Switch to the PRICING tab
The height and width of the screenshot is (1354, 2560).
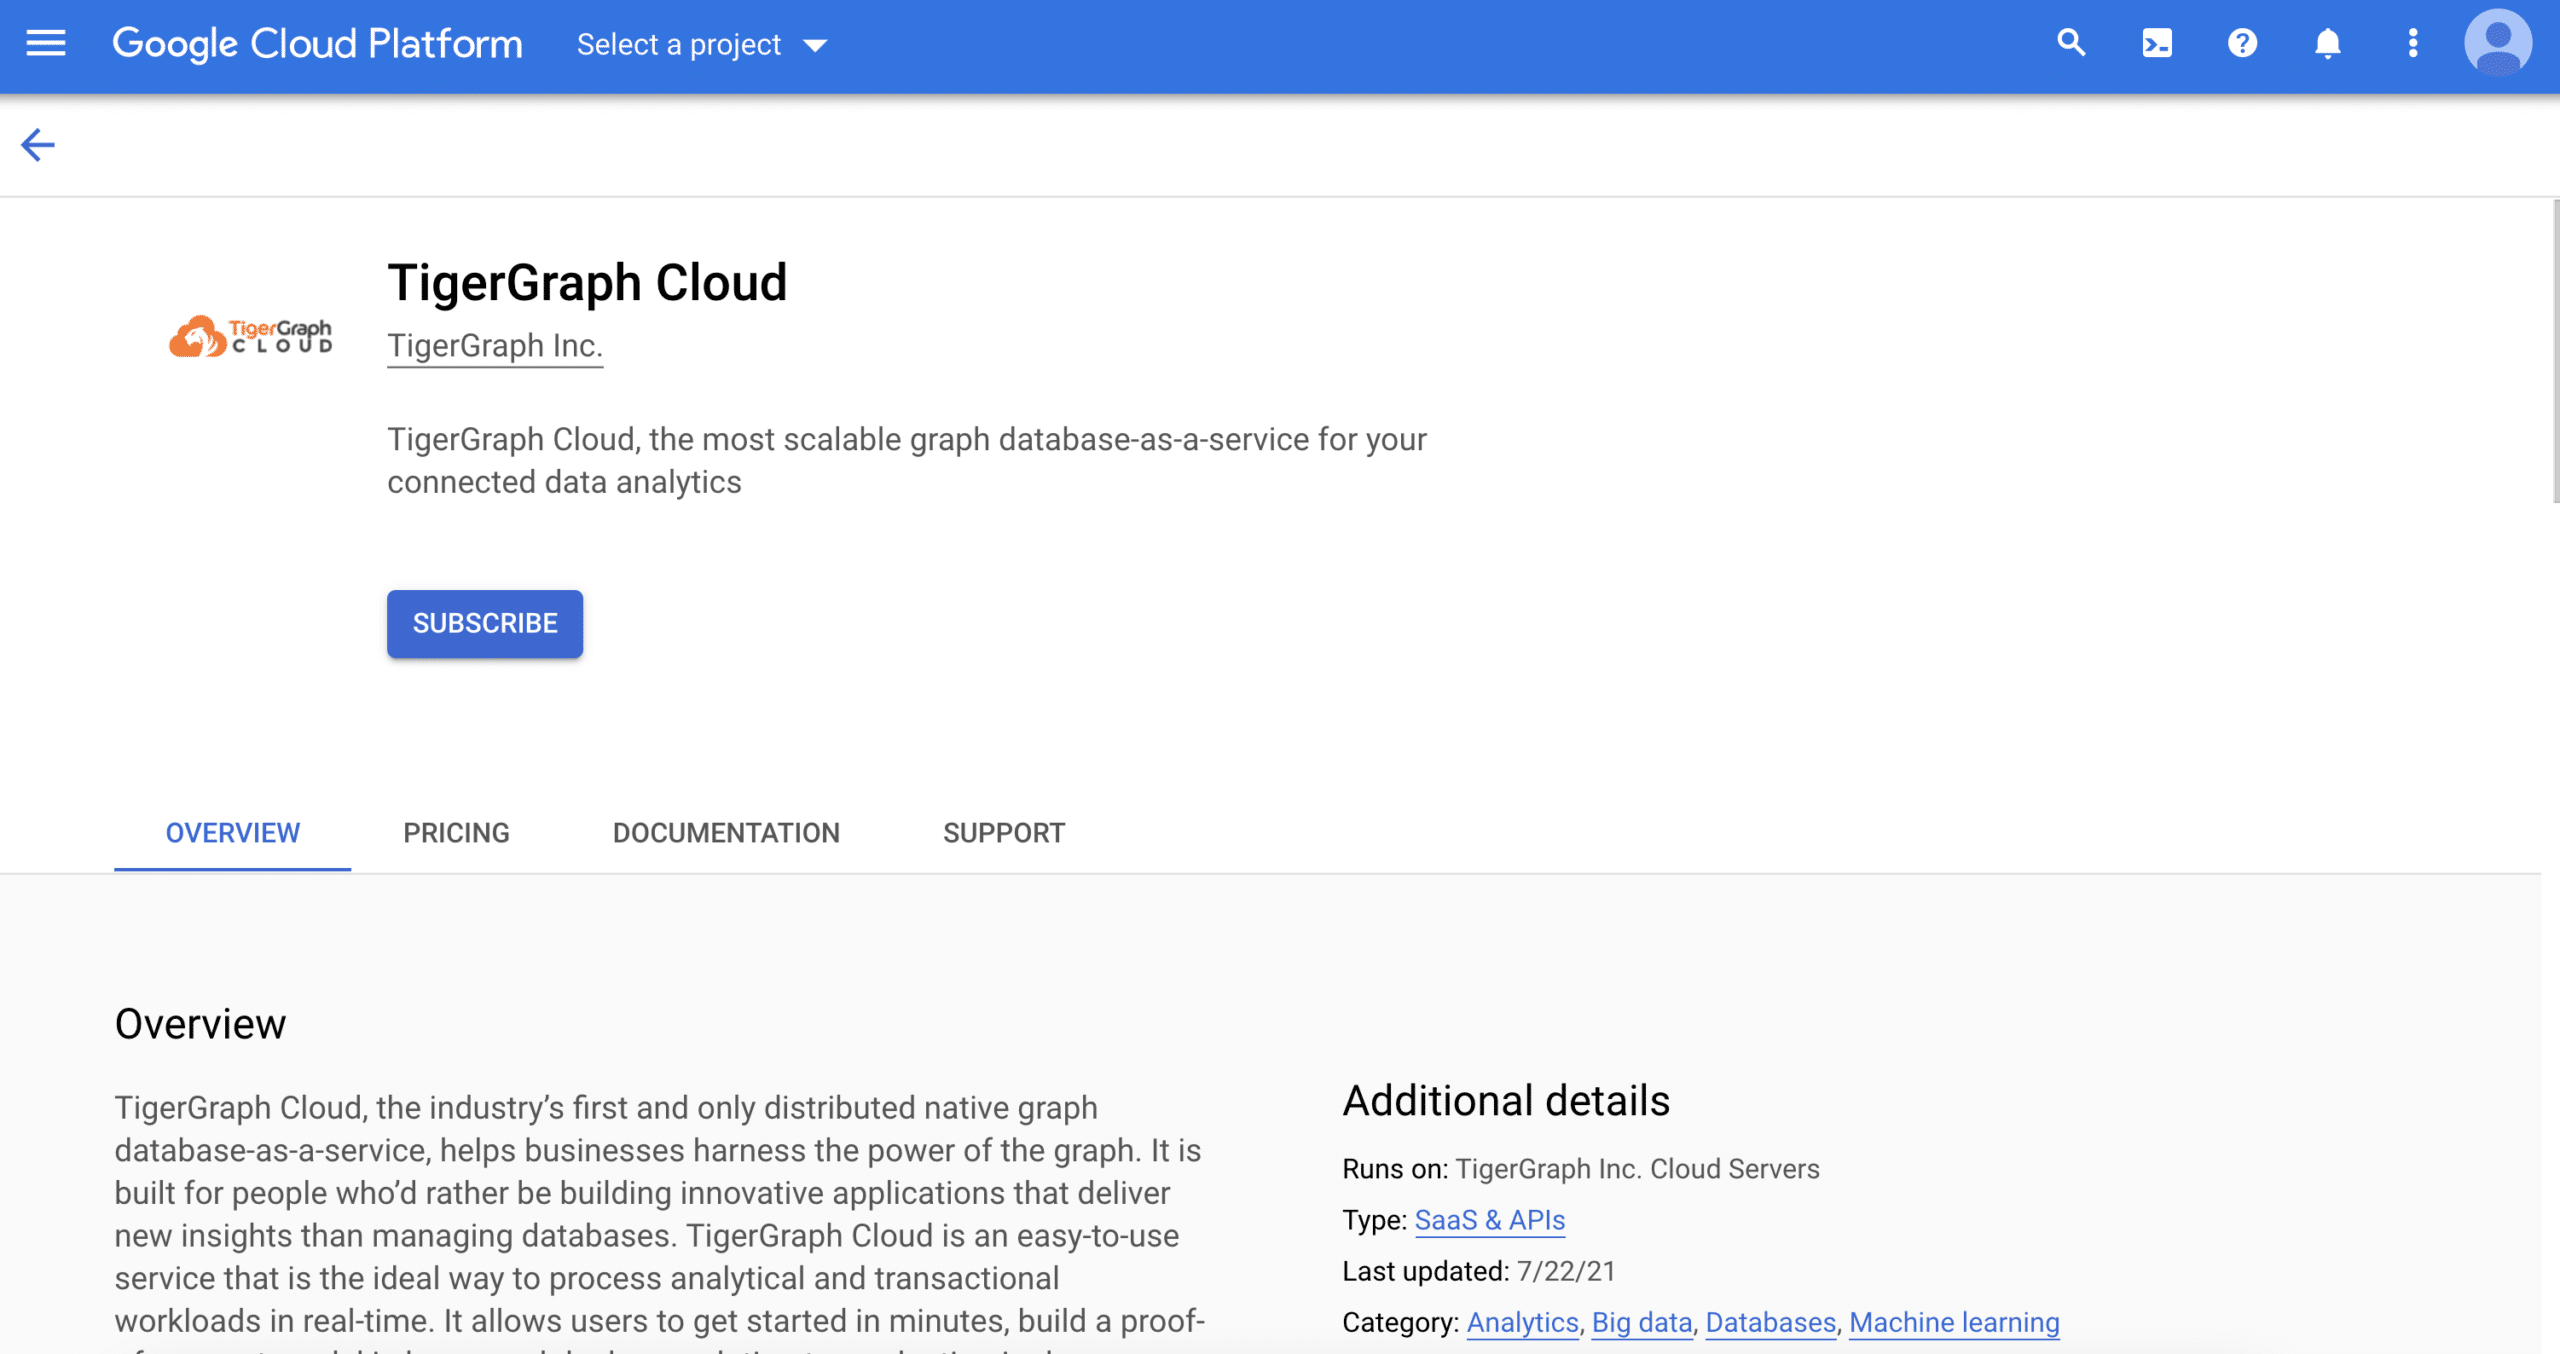[x=456, y=833]
